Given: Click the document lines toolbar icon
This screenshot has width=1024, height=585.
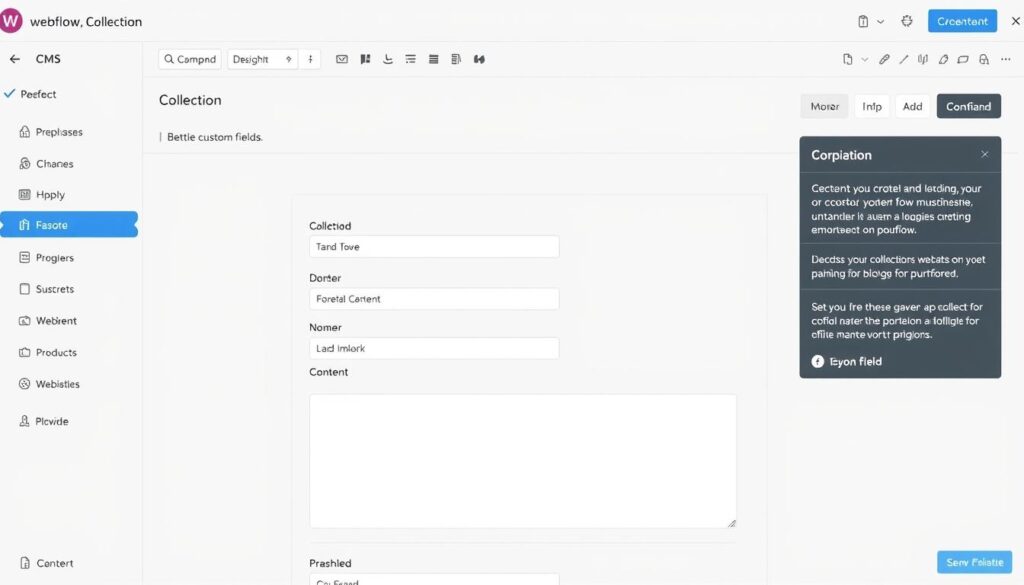Looking at the screenshot, I should [x=456, y=59].
